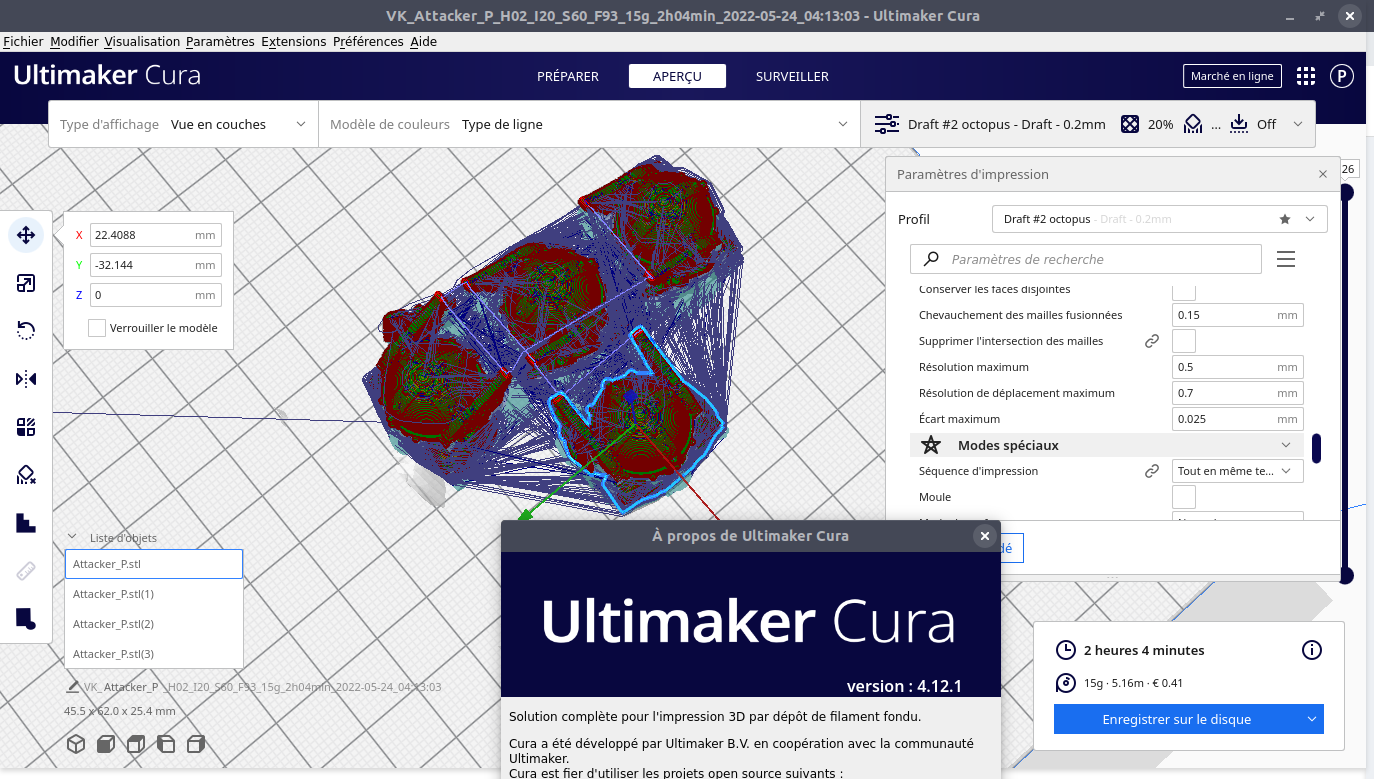Select the Move tool in left toolbar
Image resolution: width=1374 pixels, height=779 pixels.
26,236
